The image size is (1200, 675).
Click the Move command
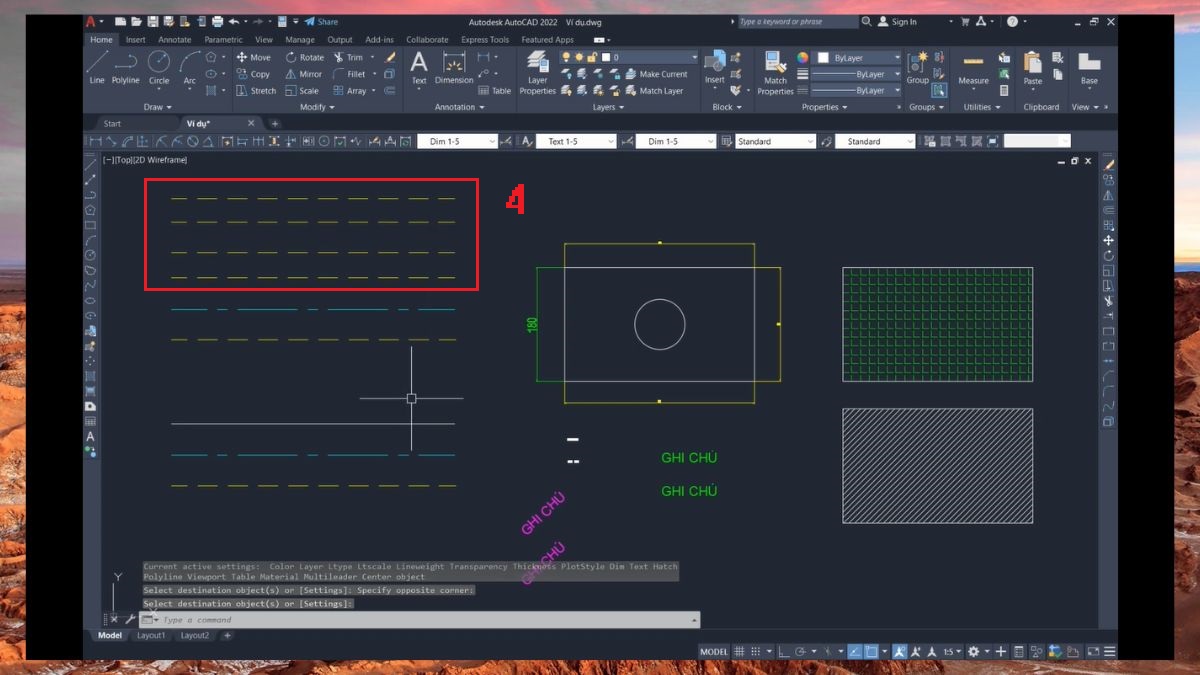(x=254, y=57)
